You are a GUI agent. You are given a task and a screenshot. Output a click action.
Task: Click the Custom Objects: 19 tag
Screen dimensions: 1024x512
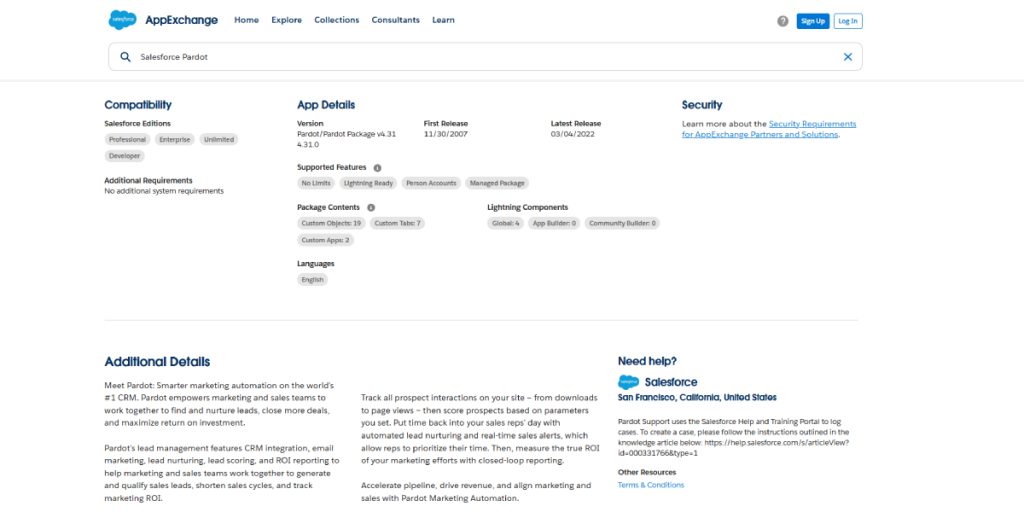(x=331, y=223)
